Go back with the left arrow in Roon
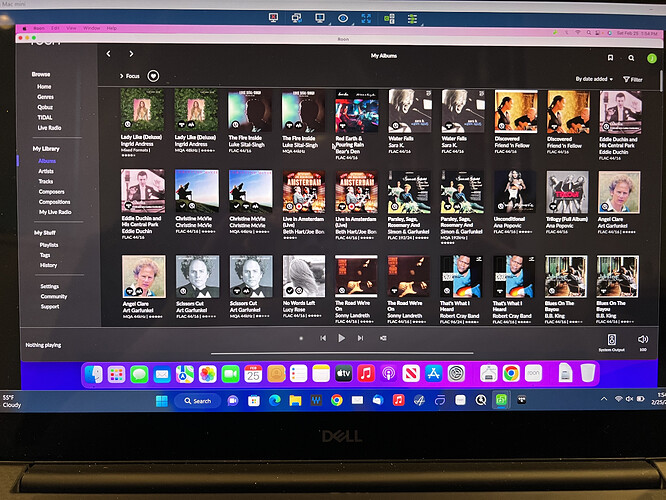Viewport: 666px width, 500px height. click(x=109, y=54)
